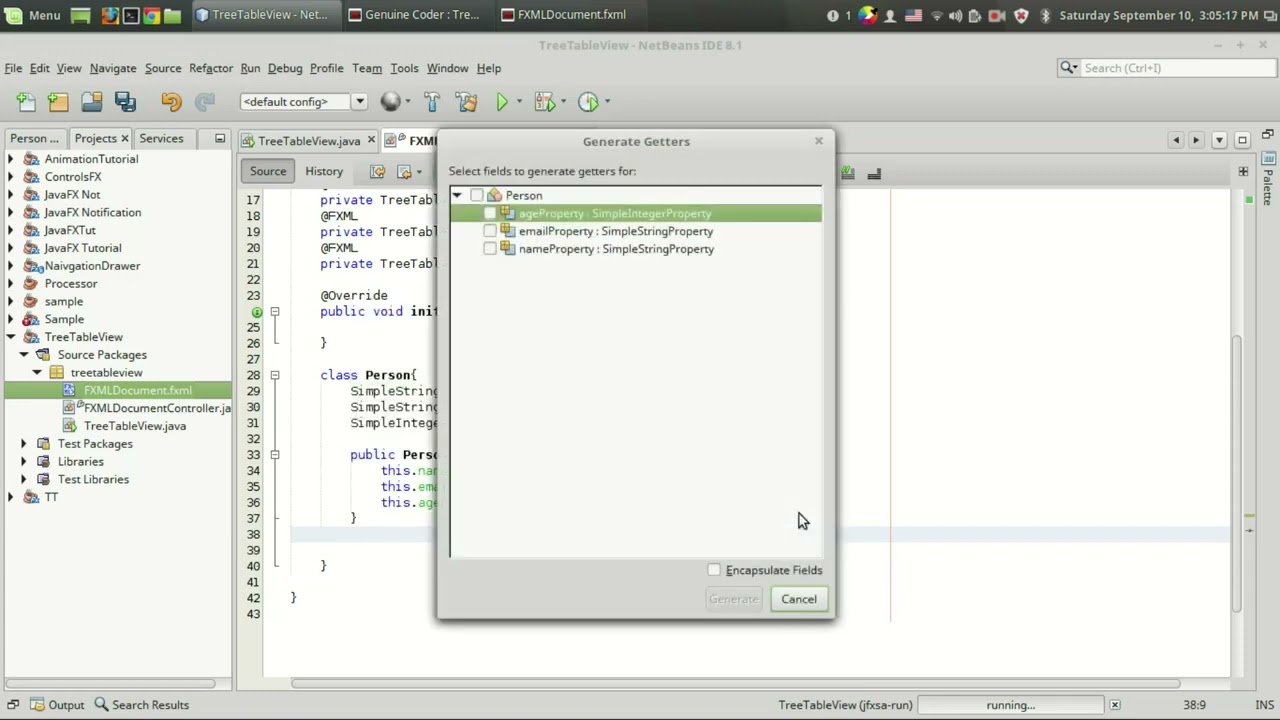The width and height of the screenshot is (1280, 720).
Task: Click the Last Edit icon in editor toolbar
Action: [377, 172]
